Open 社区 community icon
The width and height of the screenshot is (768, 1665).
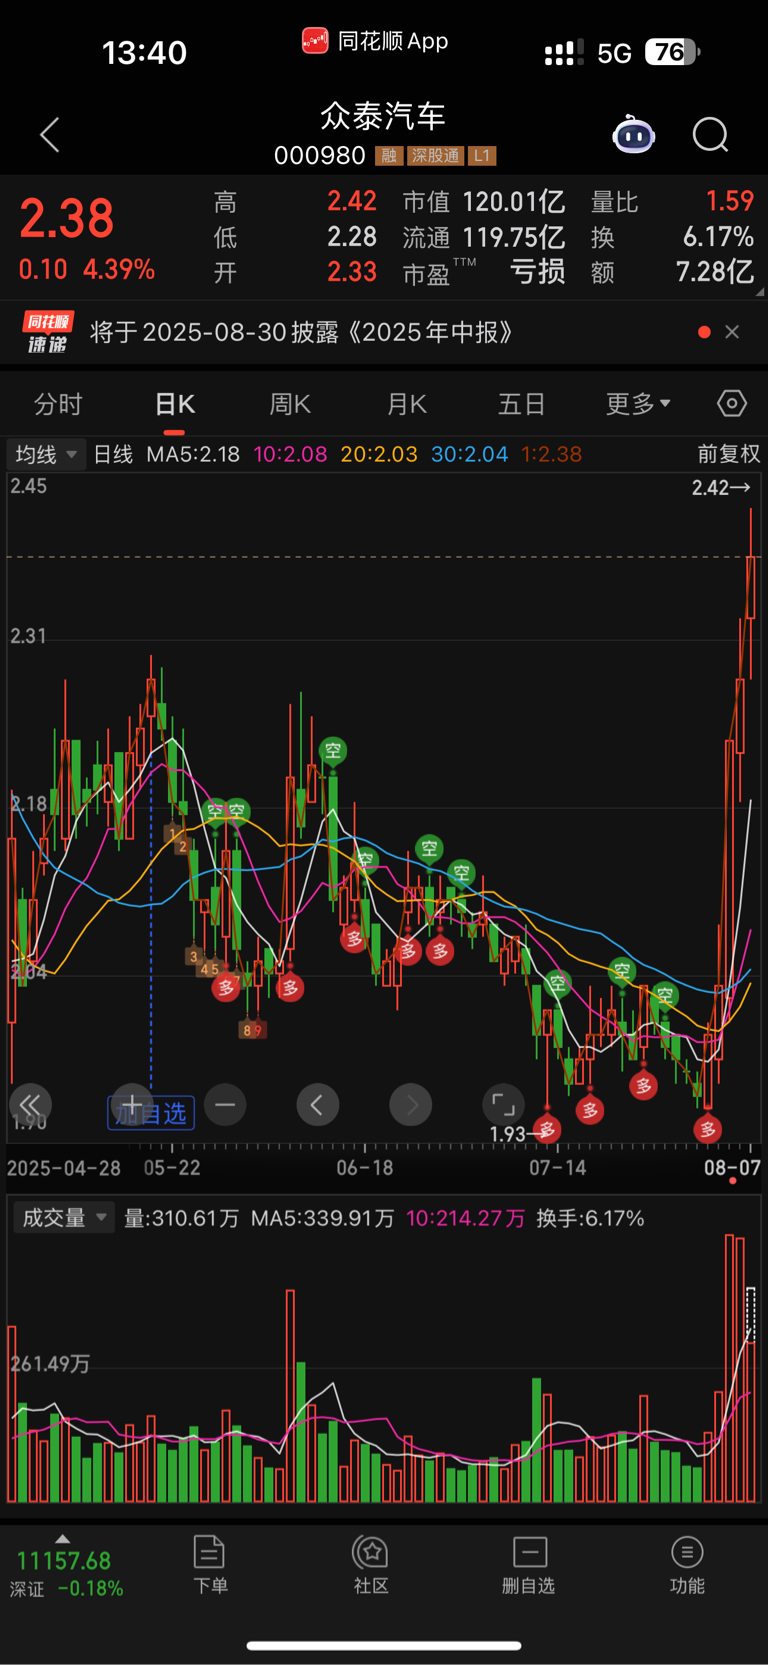click(x=371, y=1564)
